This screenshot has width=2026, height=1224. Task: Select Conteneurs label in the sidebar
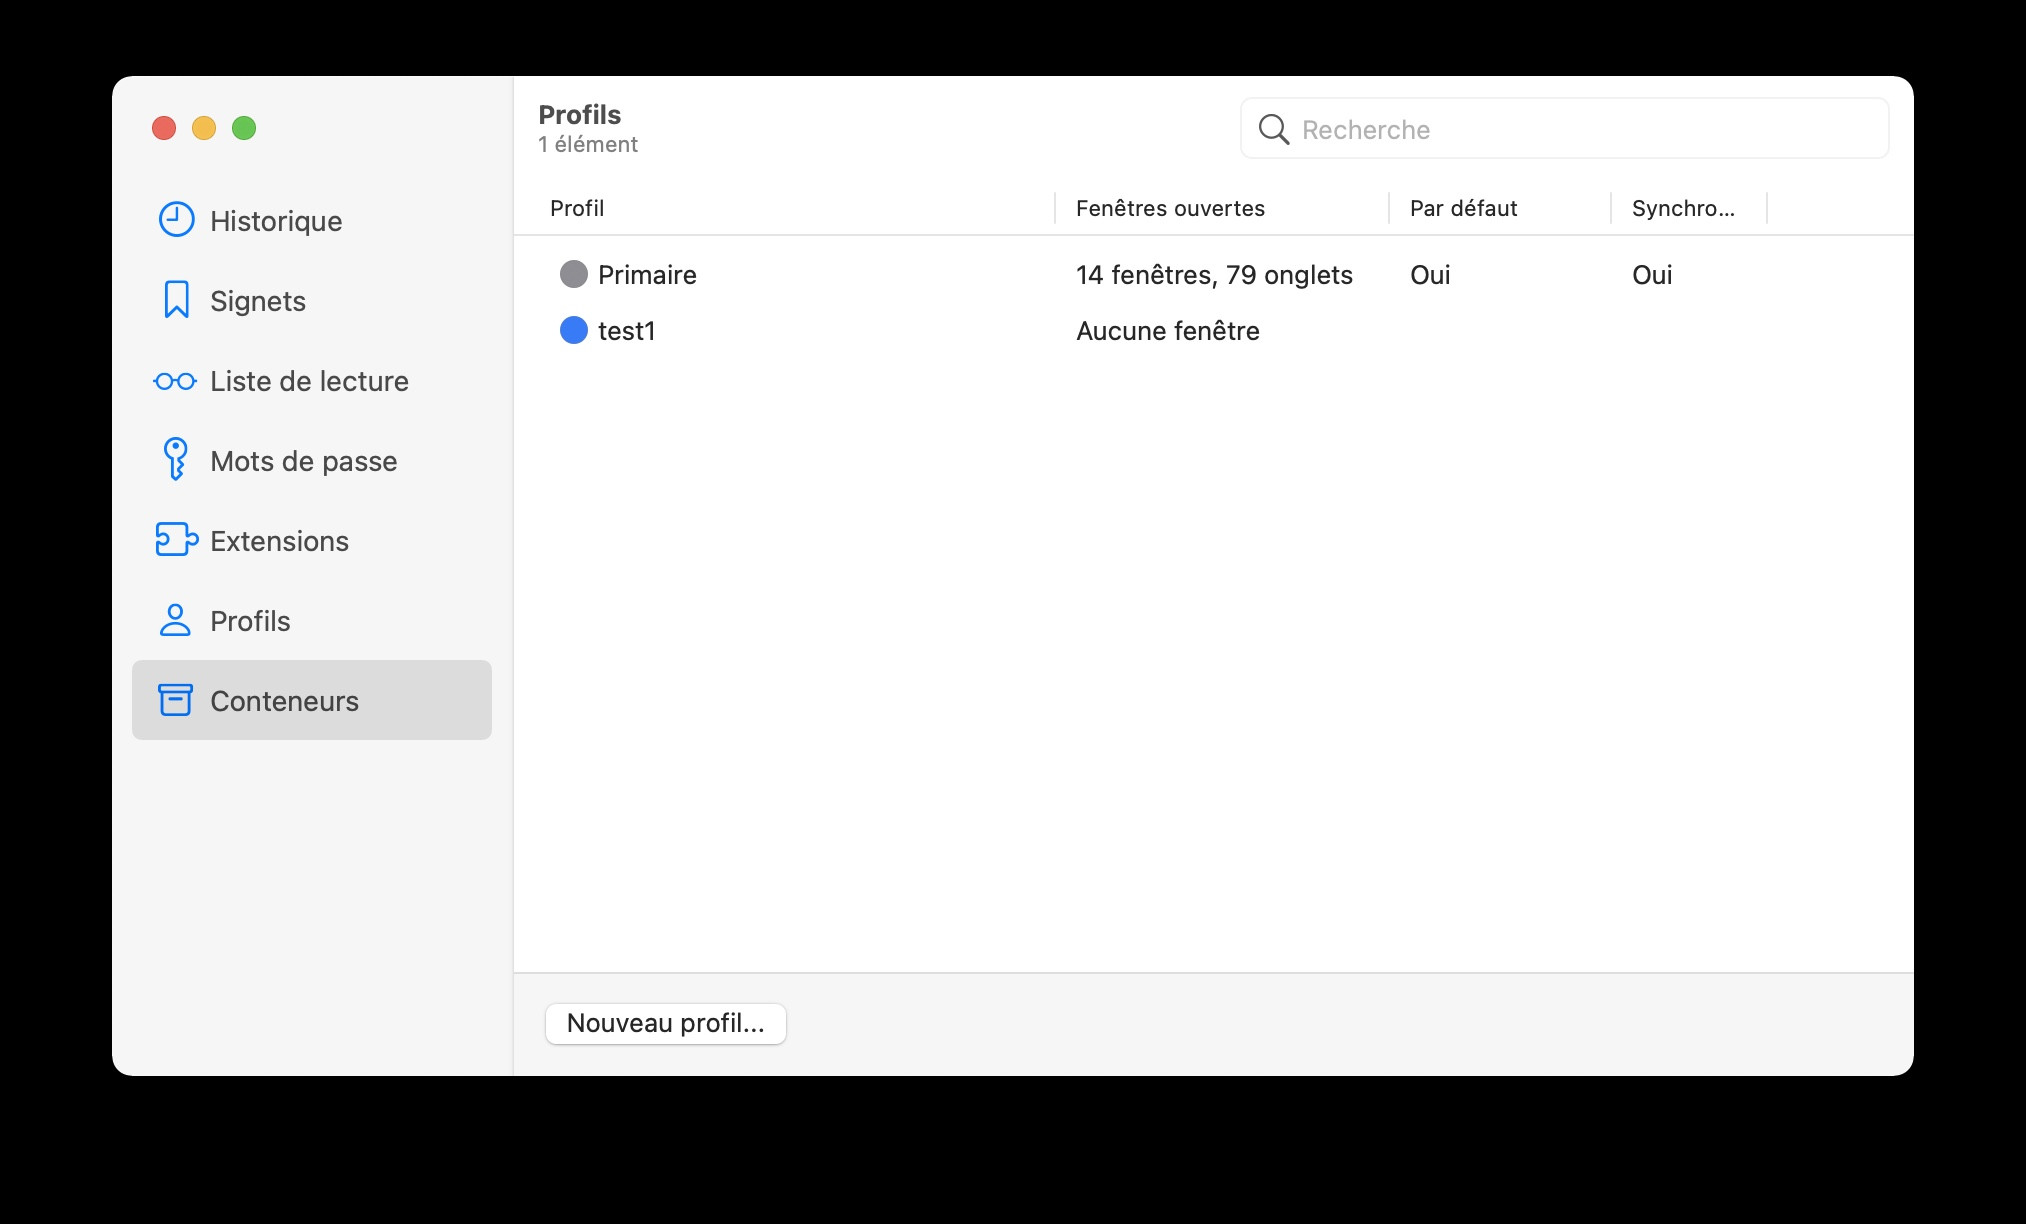pyautogui.click(x=284, y=701)
